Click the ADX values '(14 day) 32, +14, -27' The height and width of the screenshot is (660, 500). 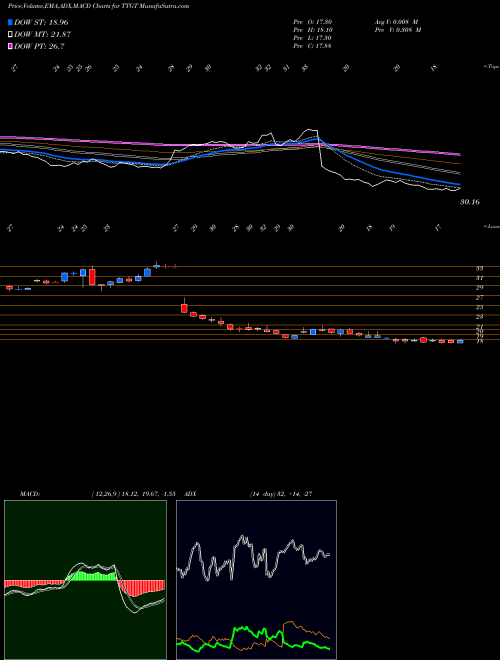click(281, 494)
